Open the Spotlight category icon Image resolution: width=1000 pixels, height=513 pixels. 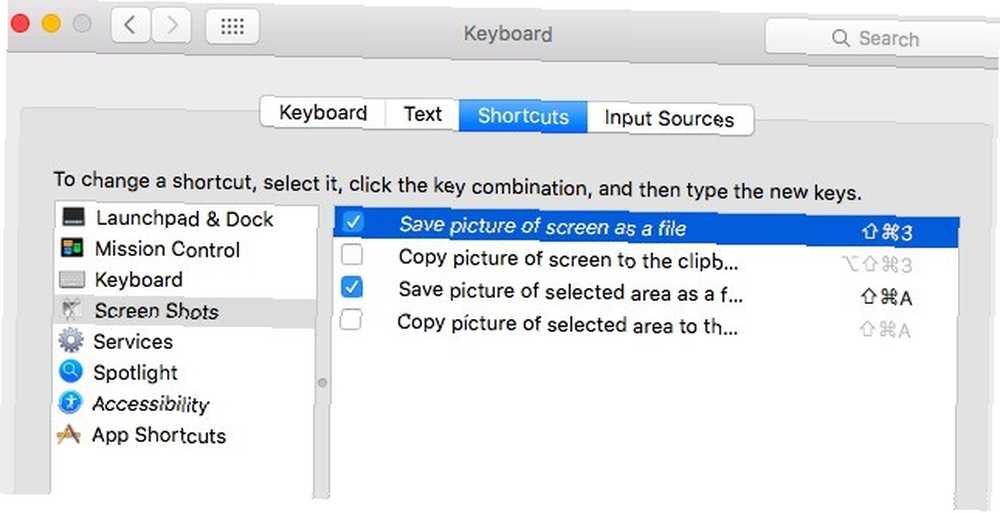tap(71, 371)
